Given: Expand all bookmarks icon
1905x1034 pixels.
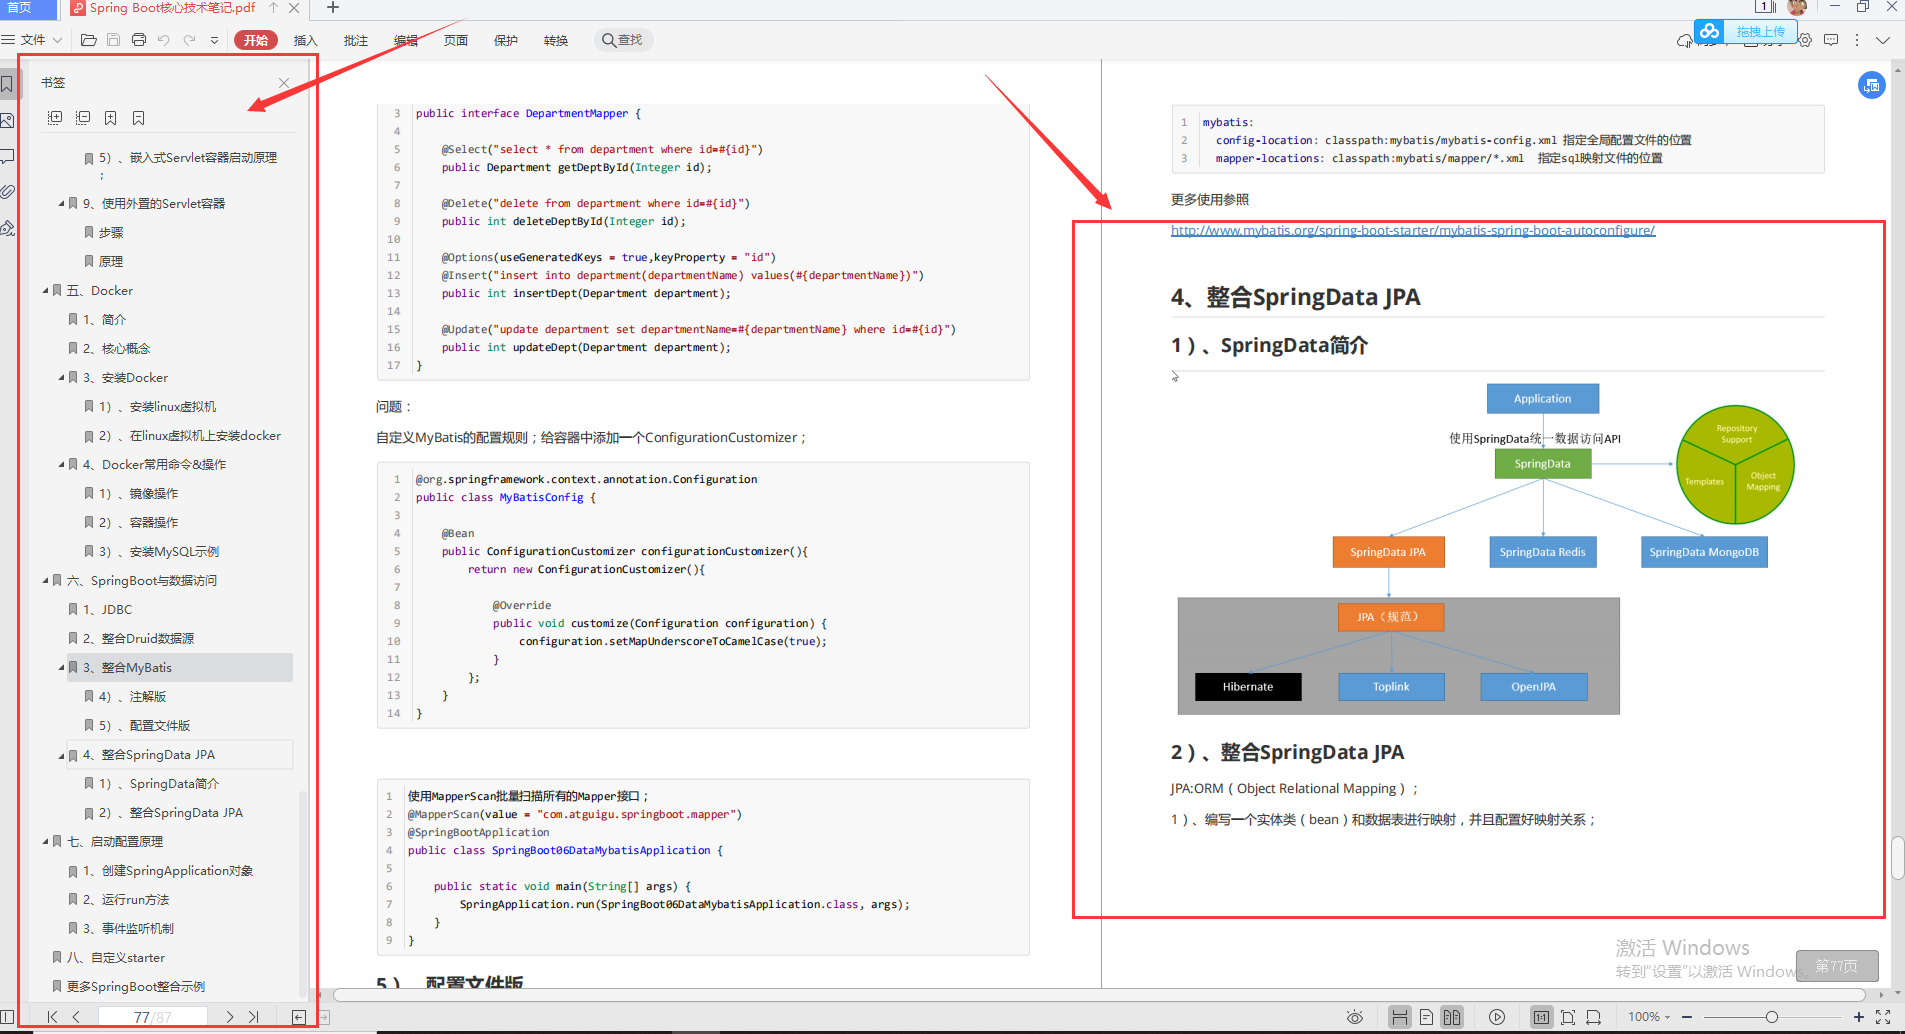Looking at the screenshot, I should click(55, 118).
